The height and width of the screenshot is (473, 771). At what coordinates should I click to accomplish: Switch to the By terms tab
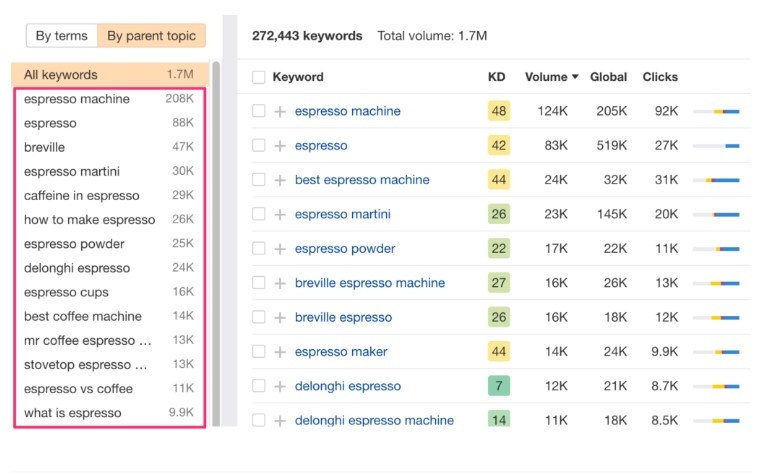click(61, 36)
